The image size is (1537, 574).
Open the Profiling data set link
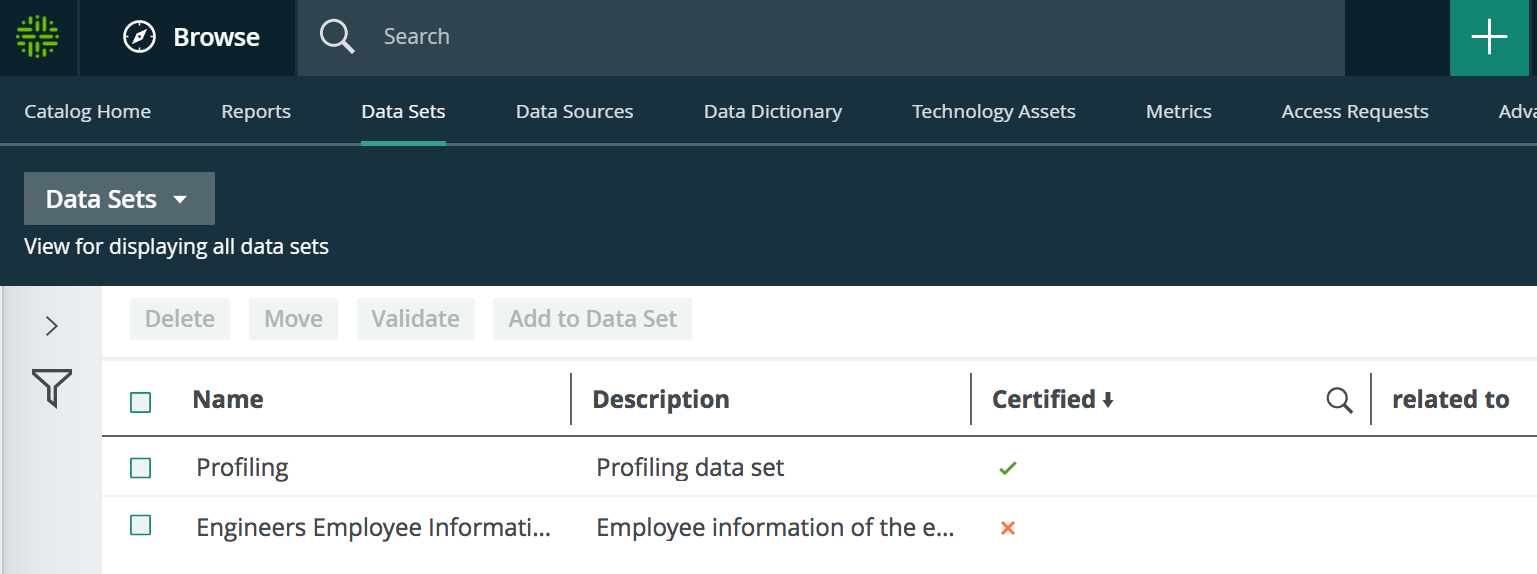pyautogui.click(x=243, y=468)
